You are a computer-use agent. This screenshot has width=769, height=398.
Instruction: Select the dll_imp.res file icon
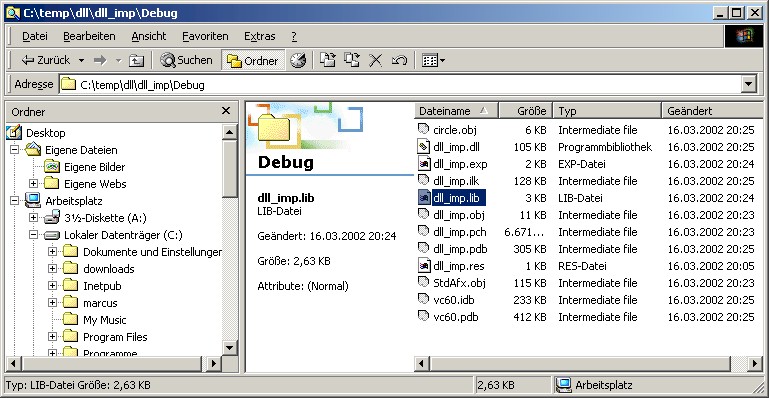(423, 266)
